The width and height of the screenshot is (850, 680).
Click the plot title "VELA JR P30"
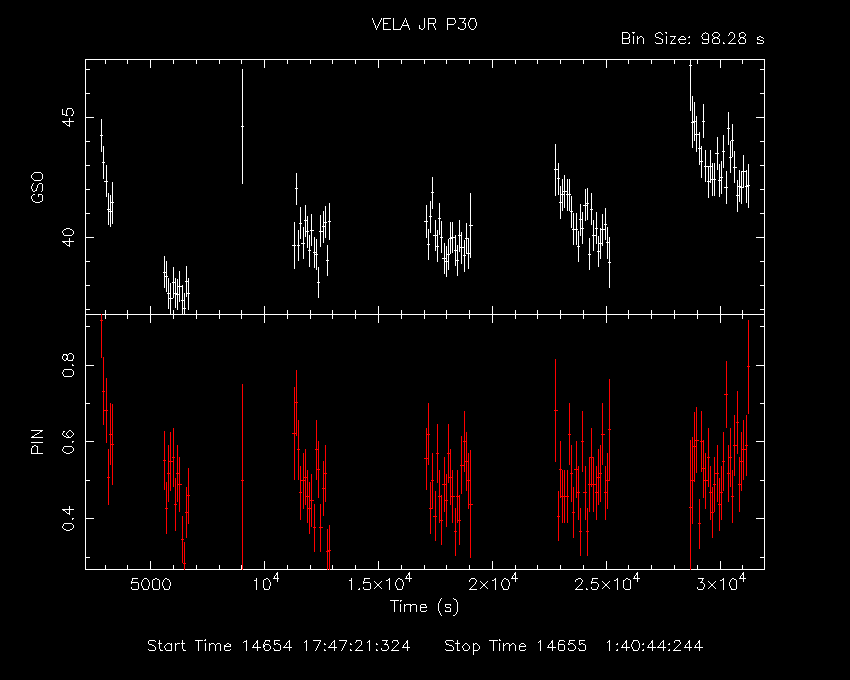click(x=424, y=24)
